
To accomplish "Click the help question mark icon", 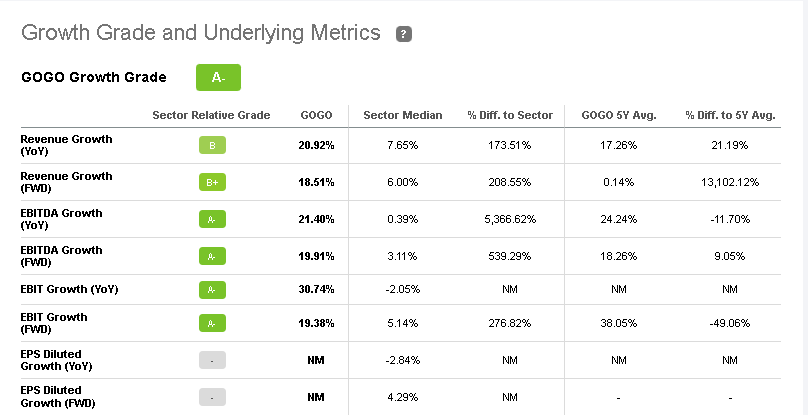I will [404, 34].
